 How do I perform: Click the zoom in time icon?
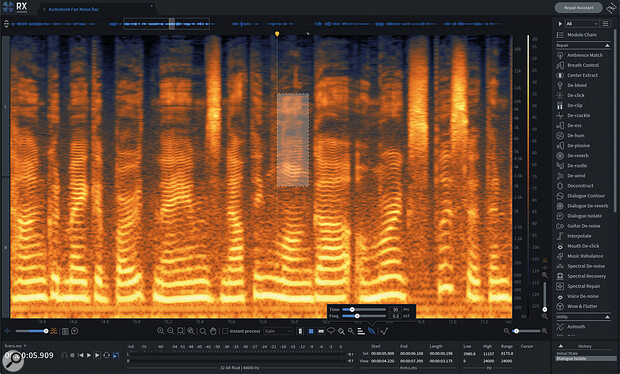160,331
